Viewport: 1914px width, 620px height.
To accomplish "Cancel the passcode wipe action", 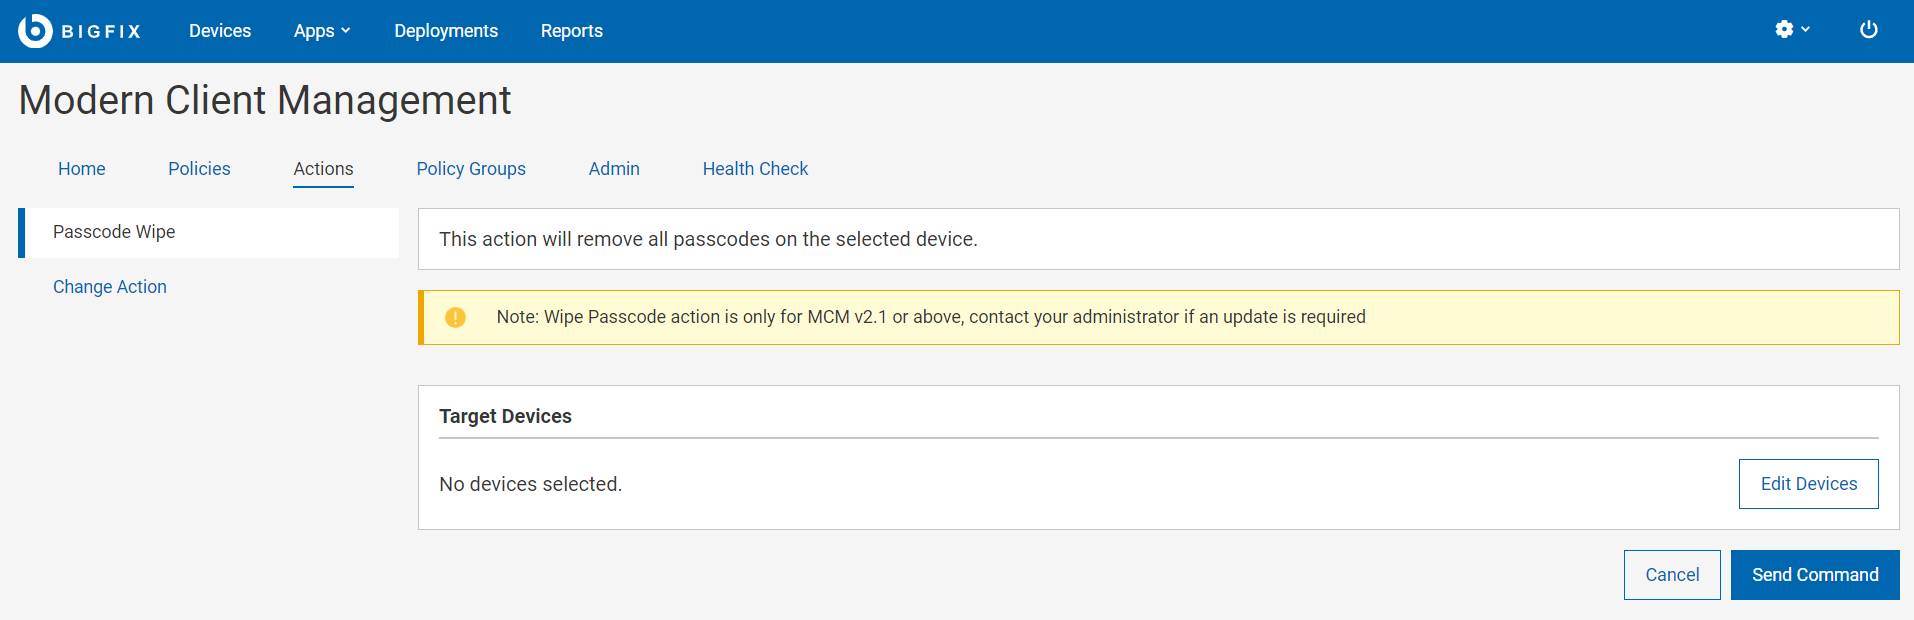I will [1672, 575].
